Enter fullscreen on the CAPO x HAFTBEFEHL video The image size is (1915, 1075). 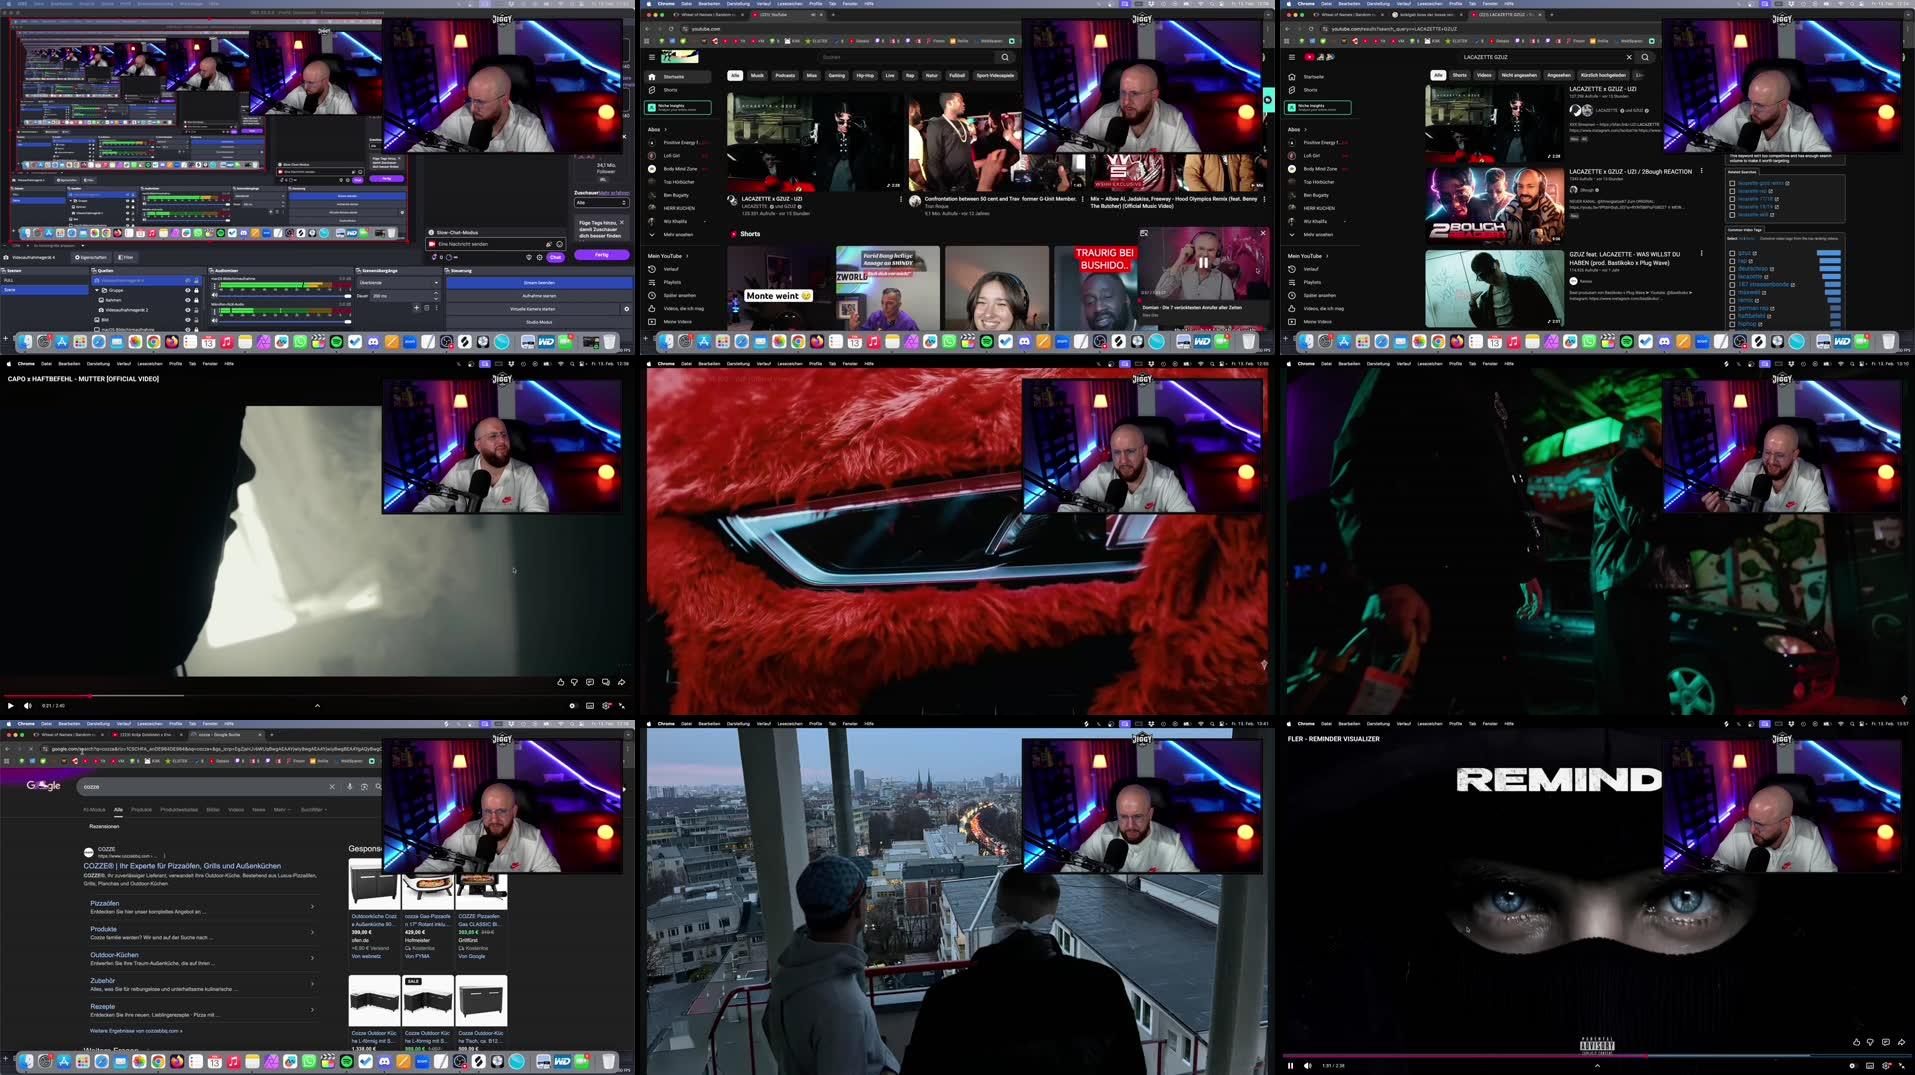click(622, 705)
